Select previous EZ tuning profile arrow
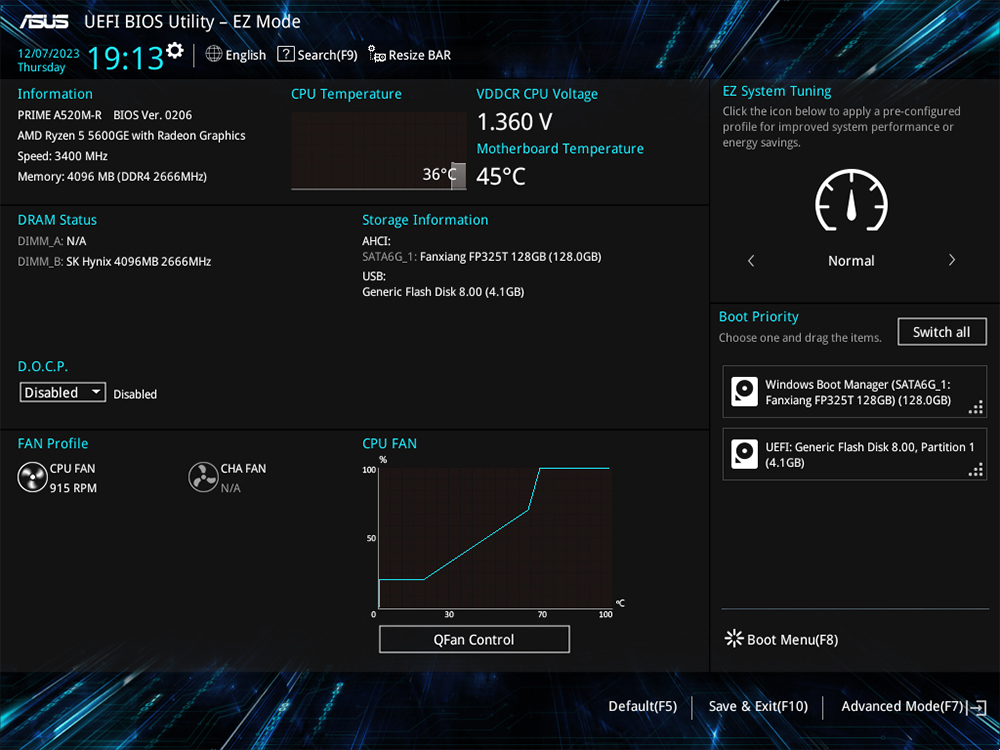This screenshot has height=750, width=1000. [x=751, y=260]
